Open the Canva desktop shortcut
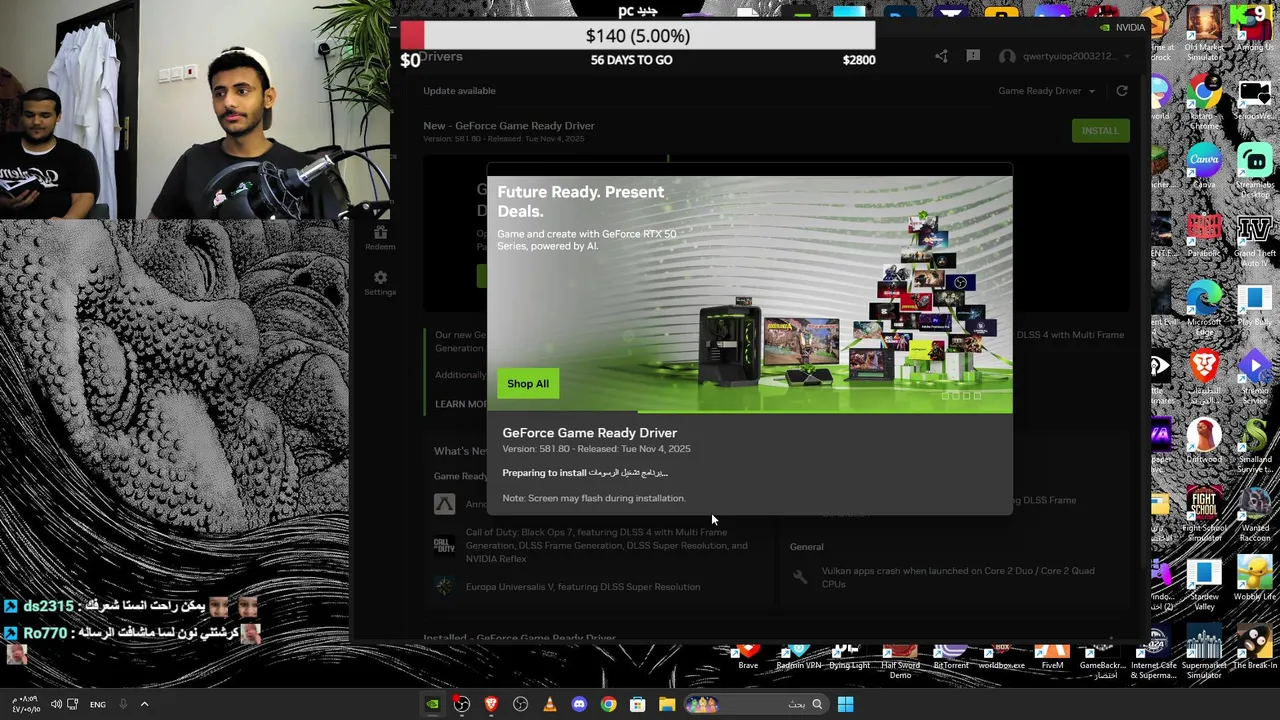 1204,166
